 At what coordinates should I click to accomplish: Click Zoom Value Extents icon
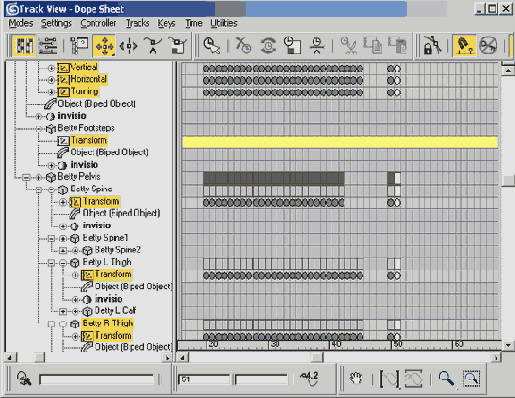(x=413, y=379)
